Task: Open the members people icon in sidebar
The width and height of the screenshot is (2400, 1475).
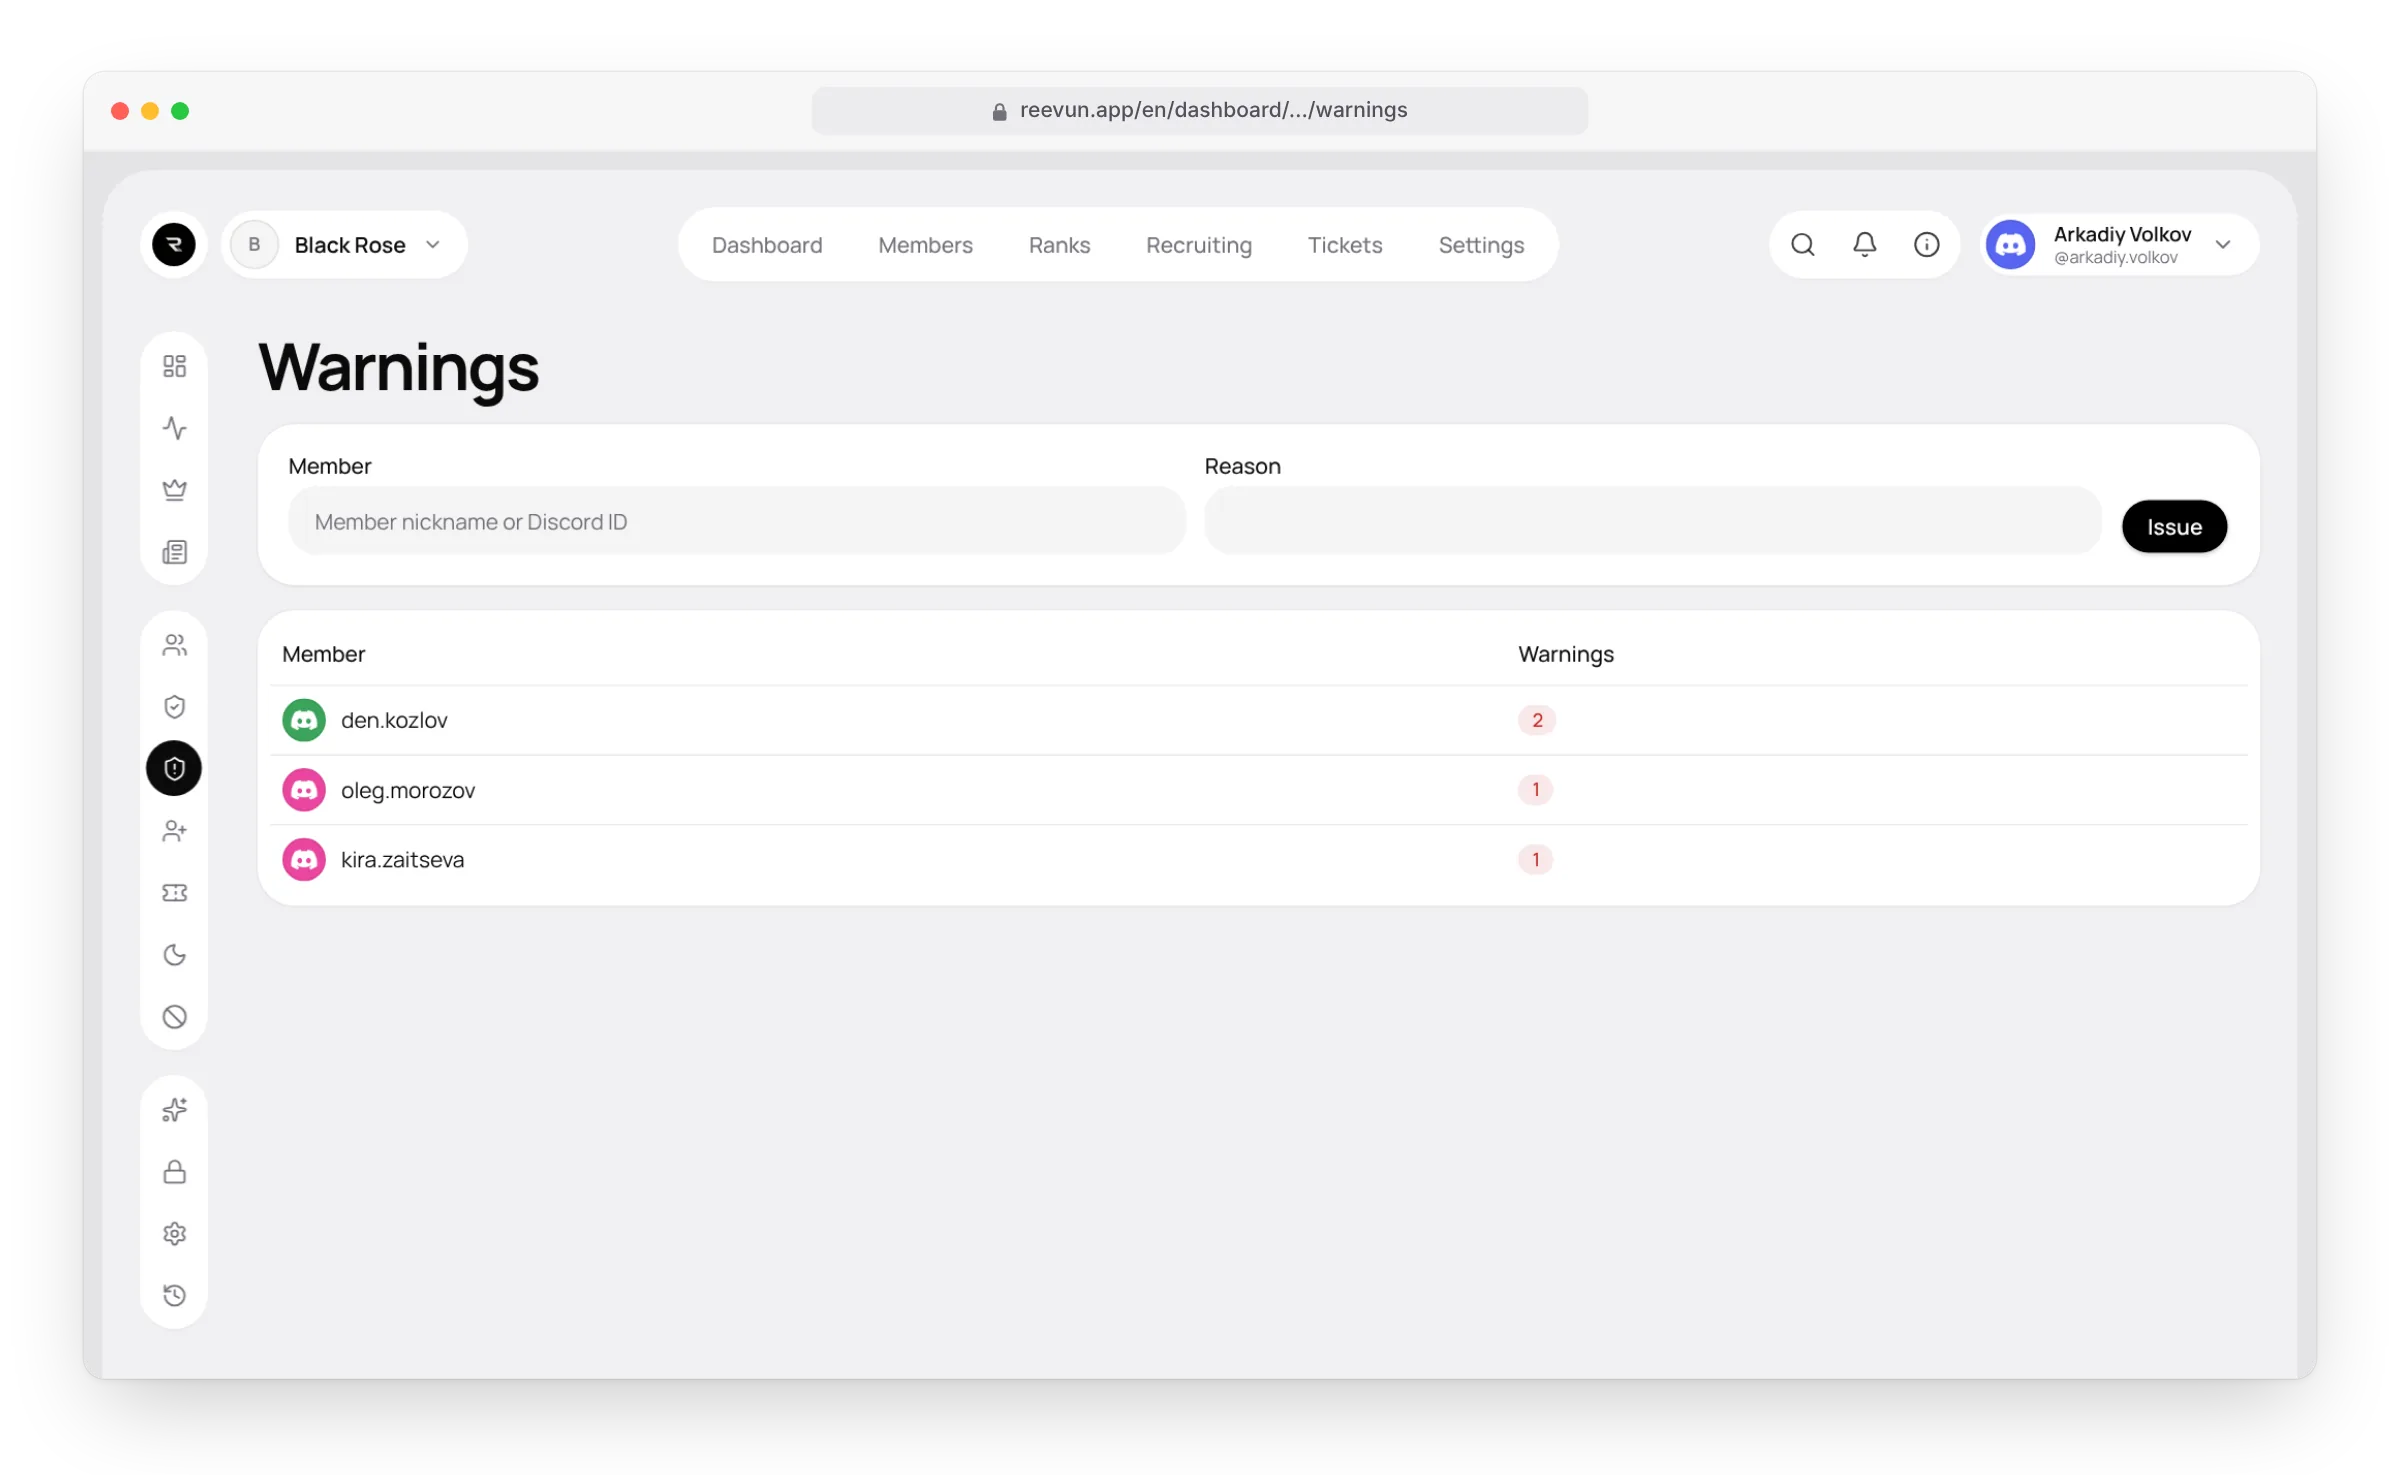Action: (174, 645)
